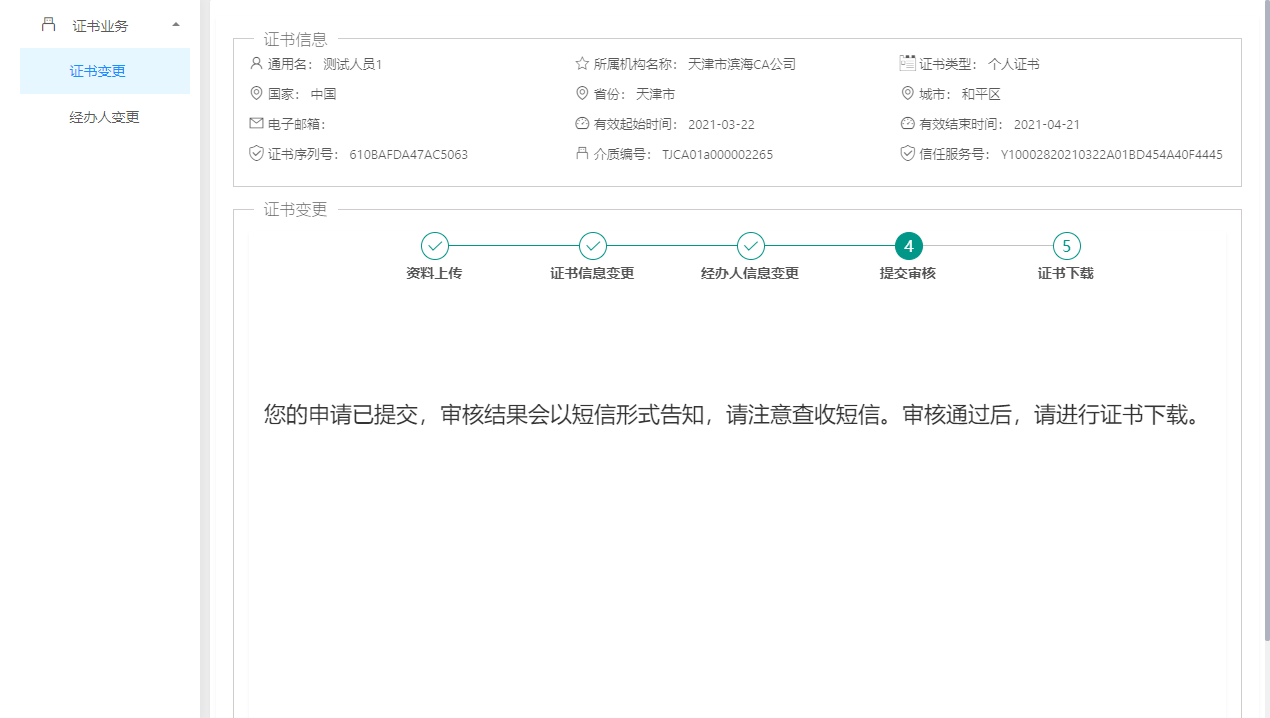Image resolution: width=1270 pixels, height=718 pixels.
Task: Click the vertical scrollbar on the right
Action: [1266, 320]
